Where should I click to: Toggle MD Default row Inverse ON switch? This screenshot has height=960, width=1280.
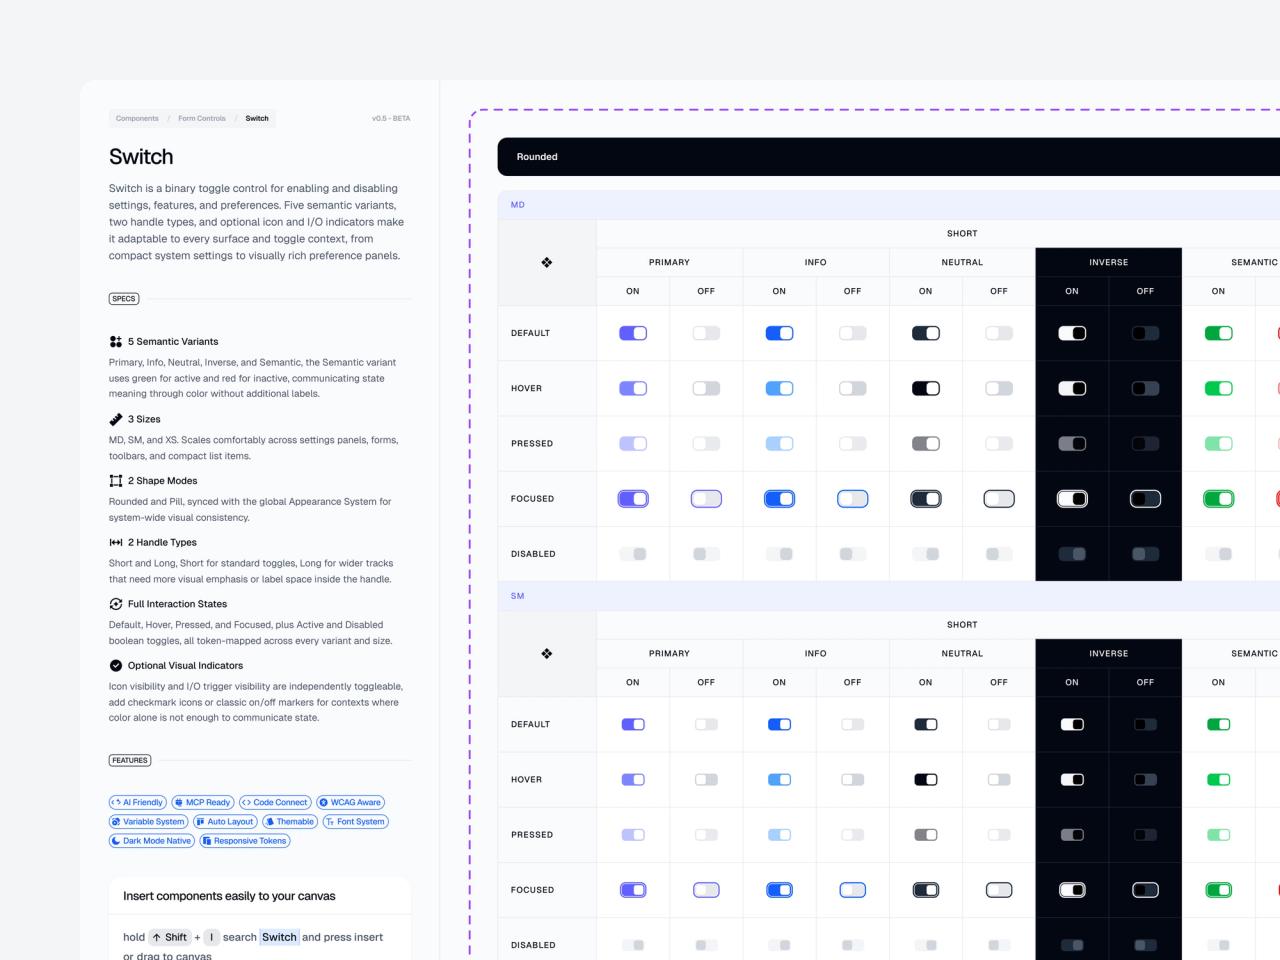(x=1072, y=333)
